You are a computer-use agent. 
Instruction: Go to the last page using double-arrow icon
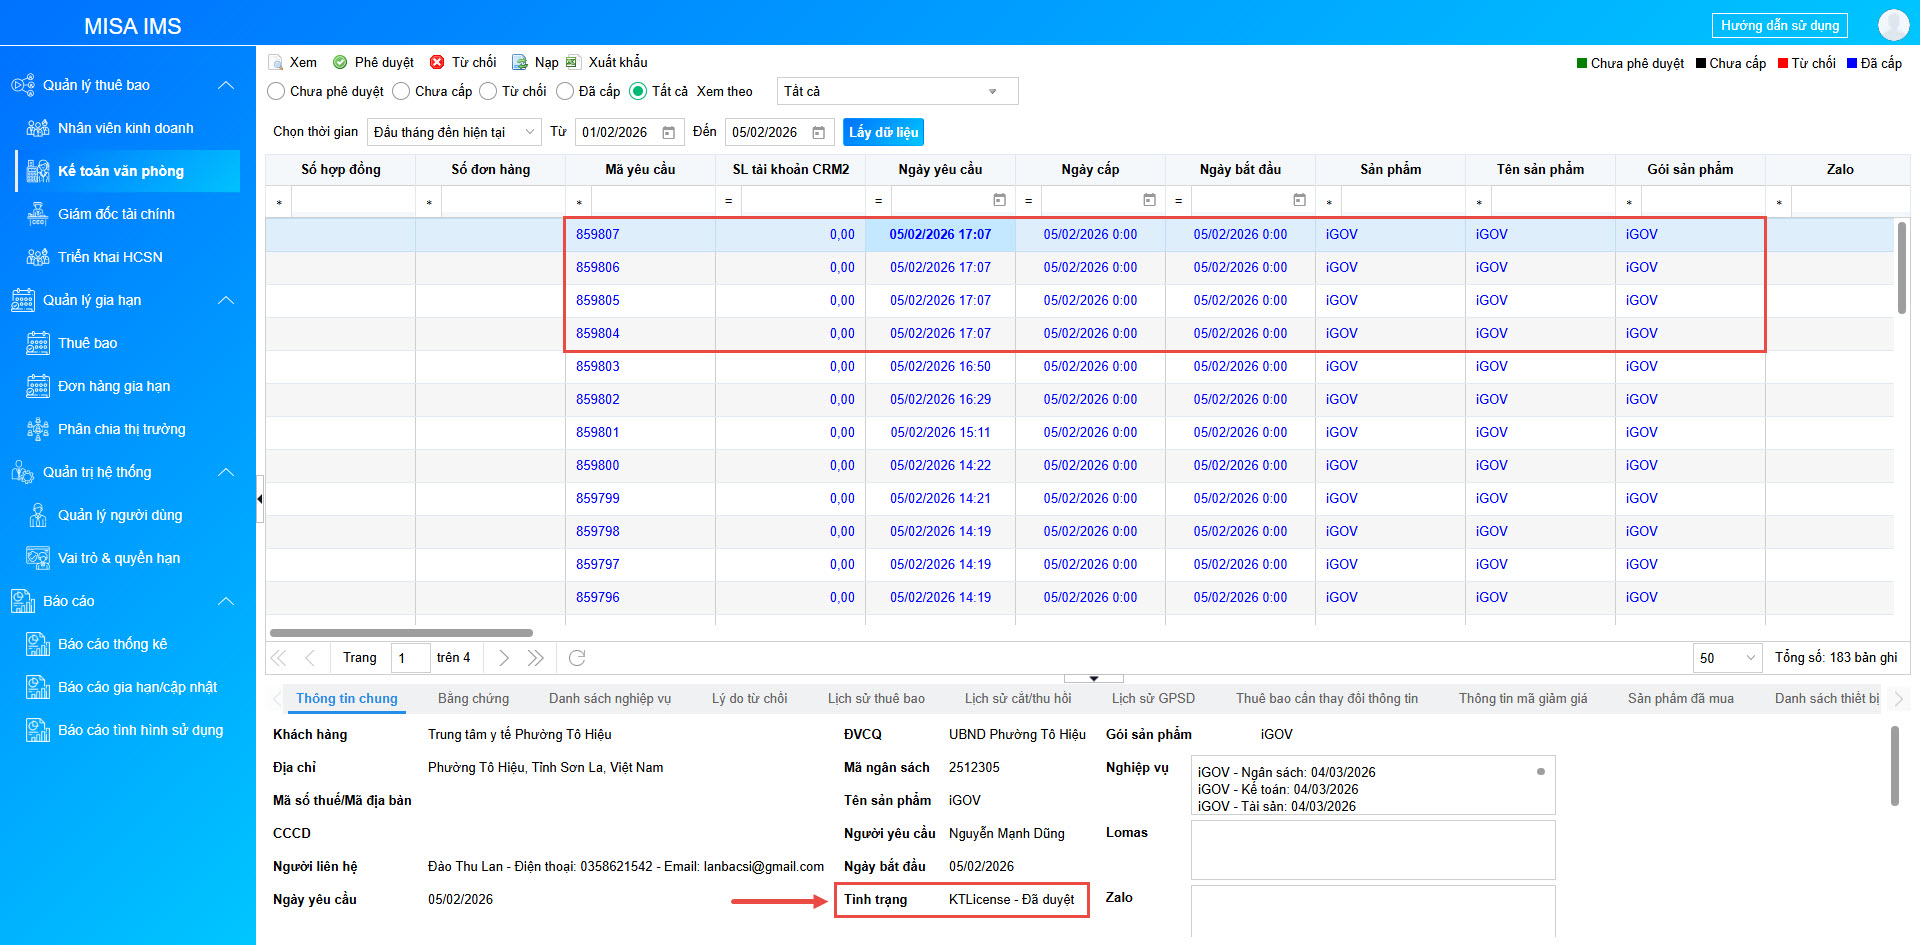tap(536, 658)
